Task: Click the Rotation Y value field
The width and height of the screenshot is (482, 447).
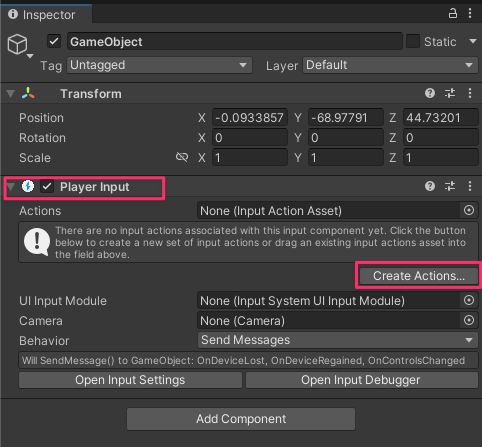Action: [x=346, y=137]
